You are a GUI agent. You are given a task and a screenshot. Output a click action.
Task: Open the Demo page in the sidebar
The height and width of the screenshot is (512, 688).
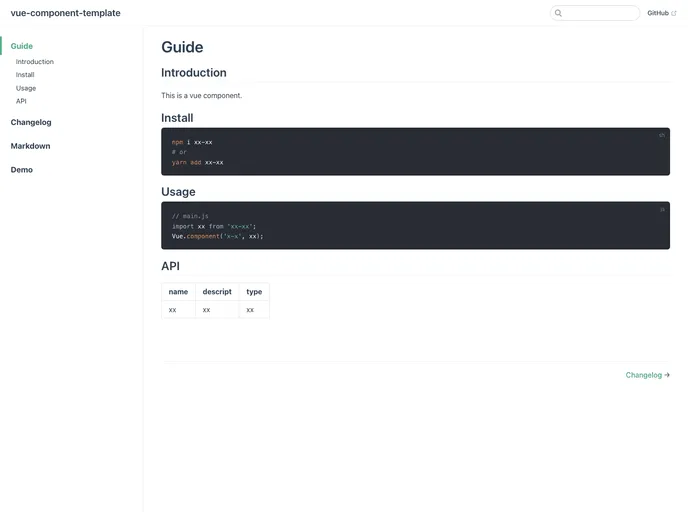pyautogui.click(x=22, y=170)
